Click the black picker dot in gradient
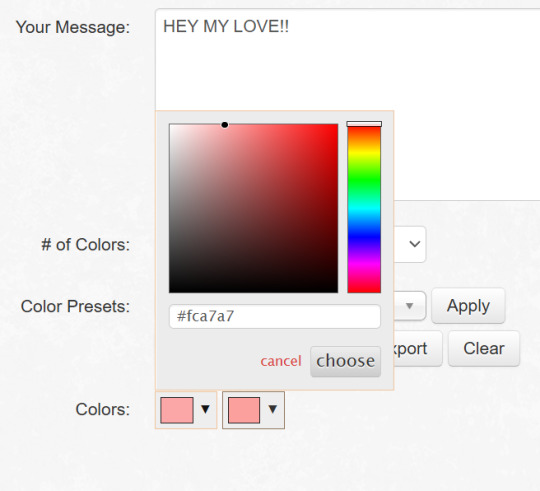Screen dimensions: 540x491 225,125
